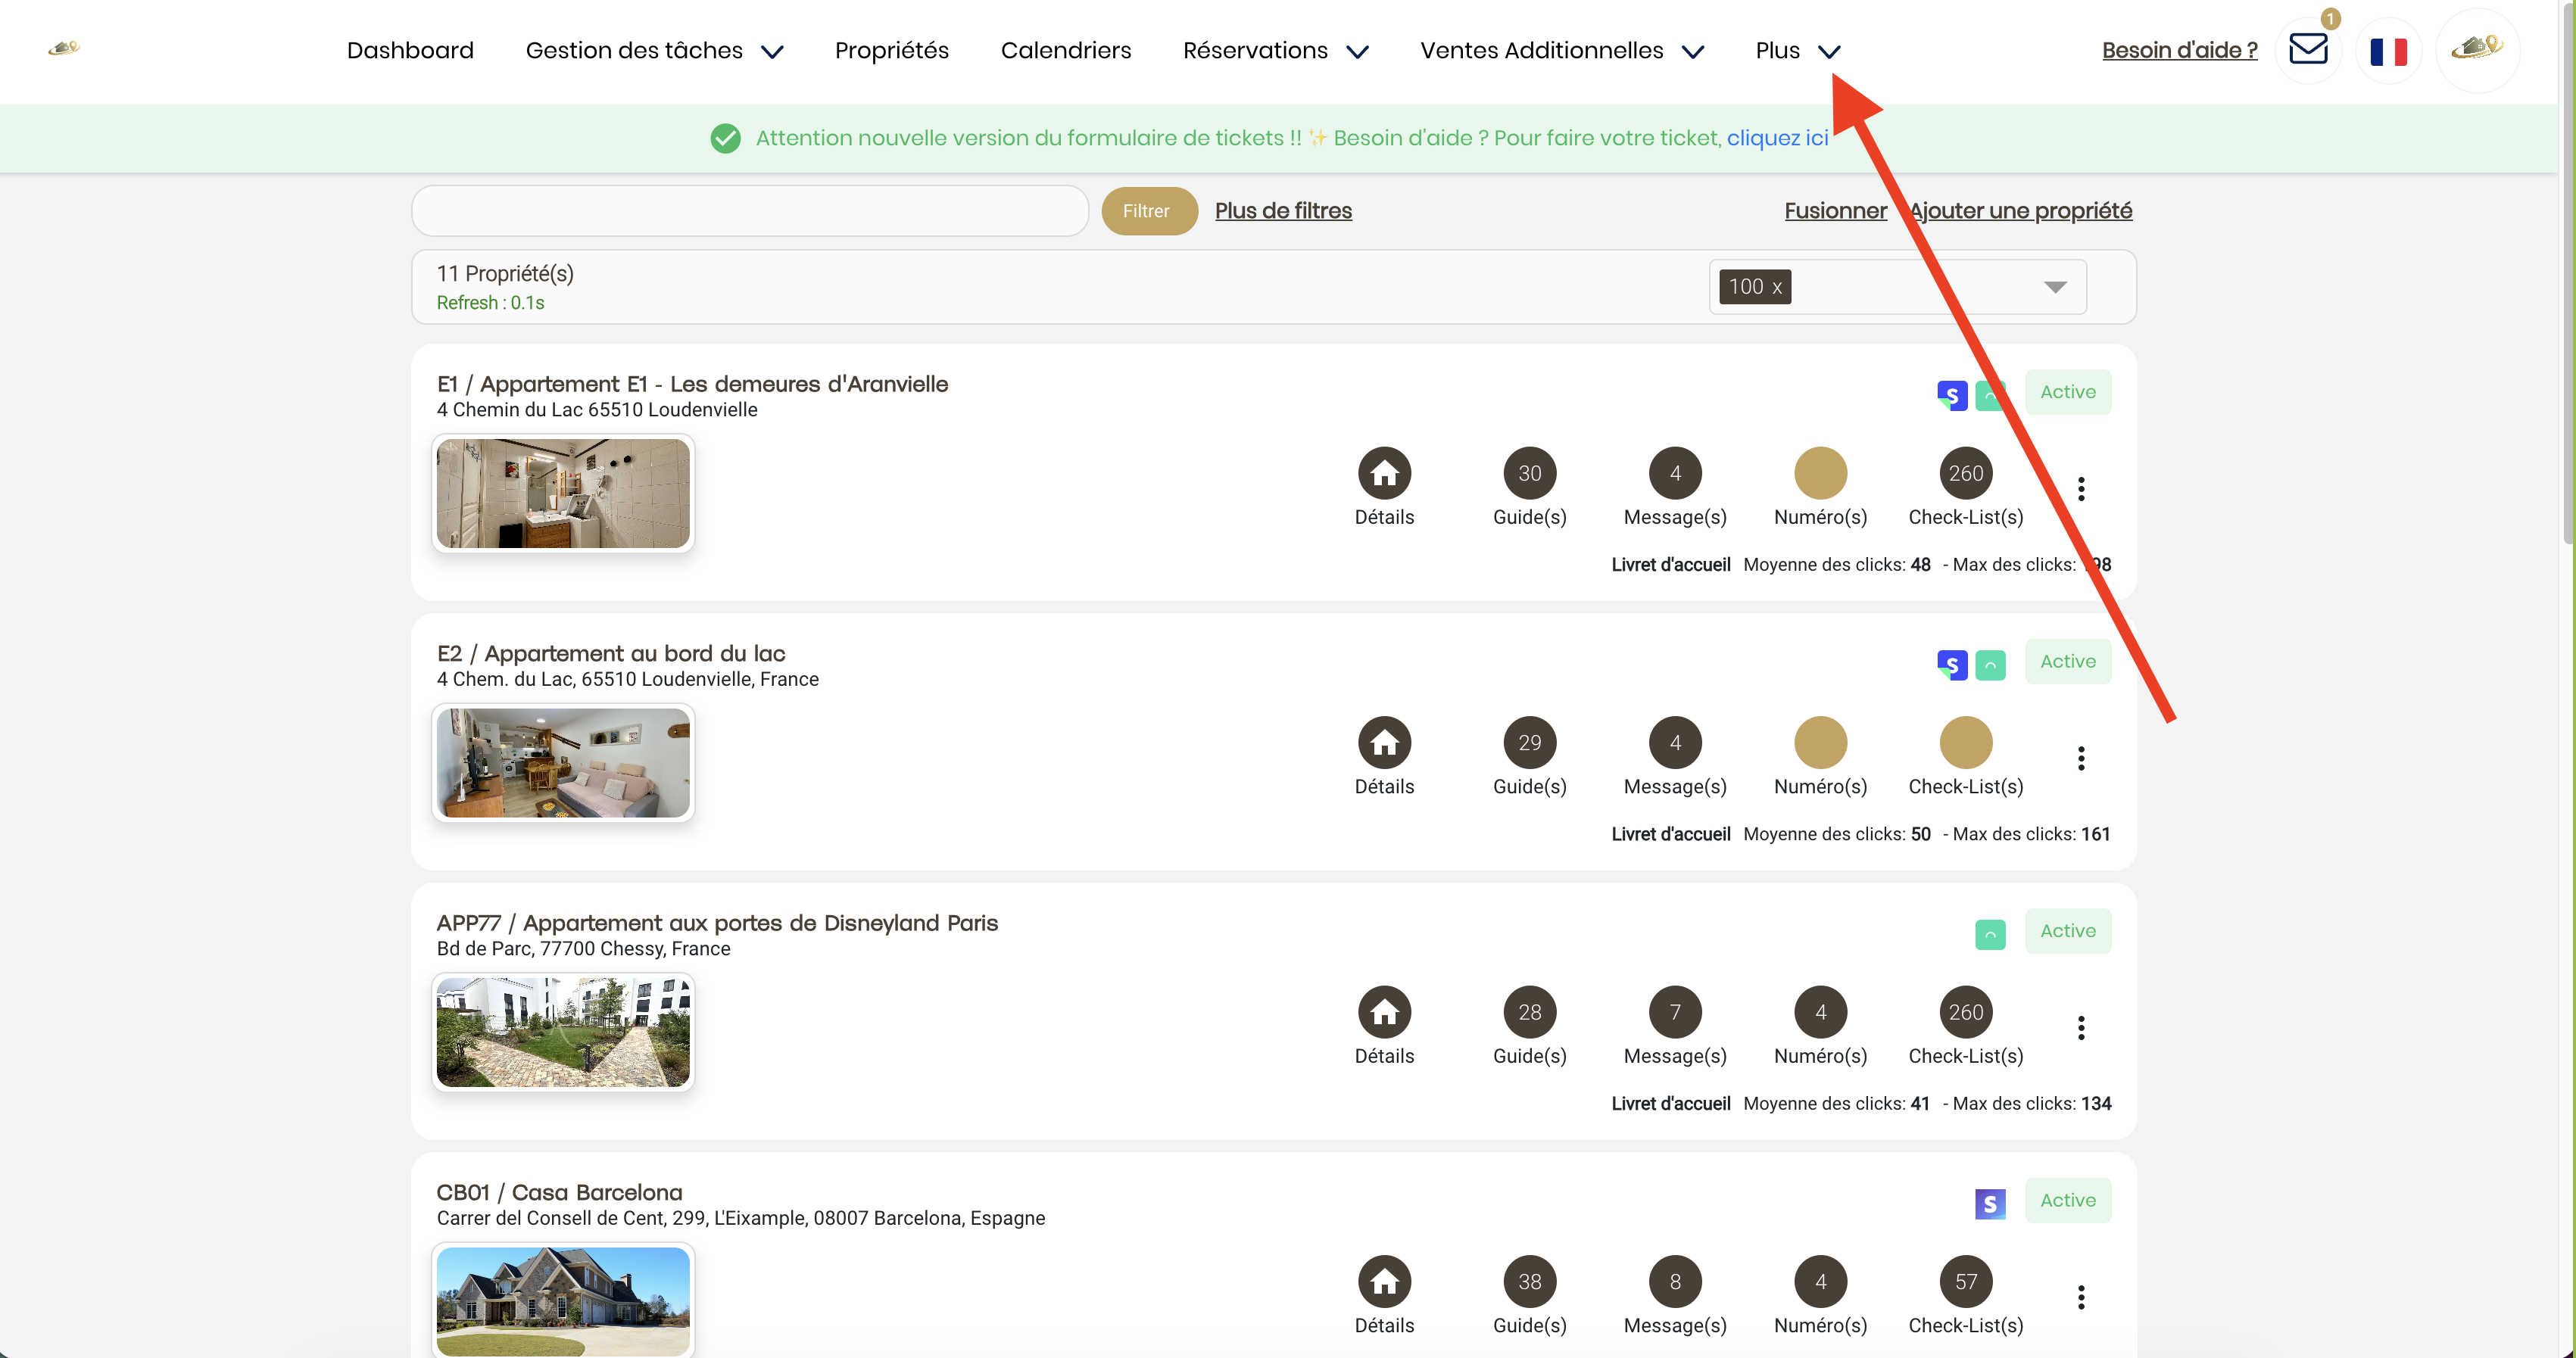Click the site logo in the header
This screenshot has width=2576, height=1358.
[x=64, y=48]
